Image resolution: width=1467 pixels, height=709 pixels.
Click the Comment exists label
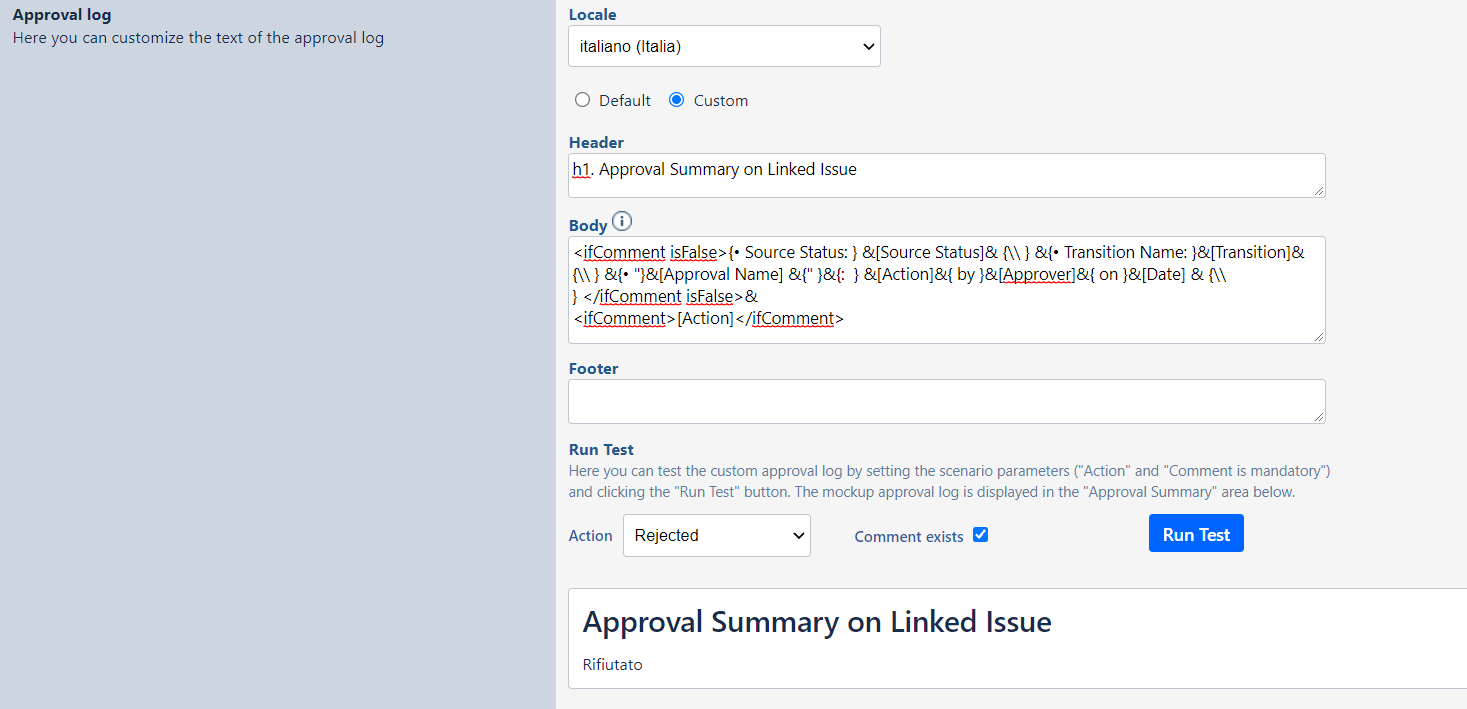tap(908, 537)
